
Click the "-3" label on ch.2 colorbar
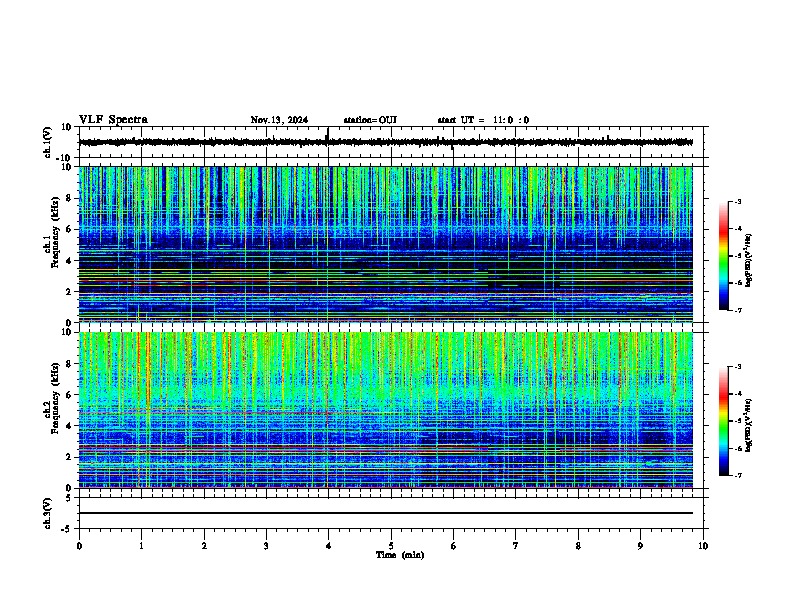click(x=738, y=367)
